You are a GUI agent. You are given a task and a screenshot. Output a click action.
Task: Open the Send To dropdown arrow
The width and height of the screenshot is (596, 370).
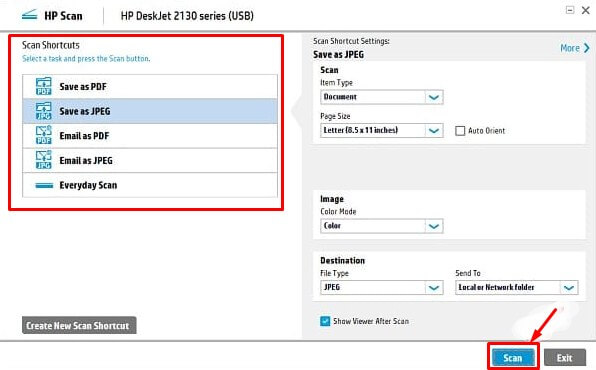[569, 288]
